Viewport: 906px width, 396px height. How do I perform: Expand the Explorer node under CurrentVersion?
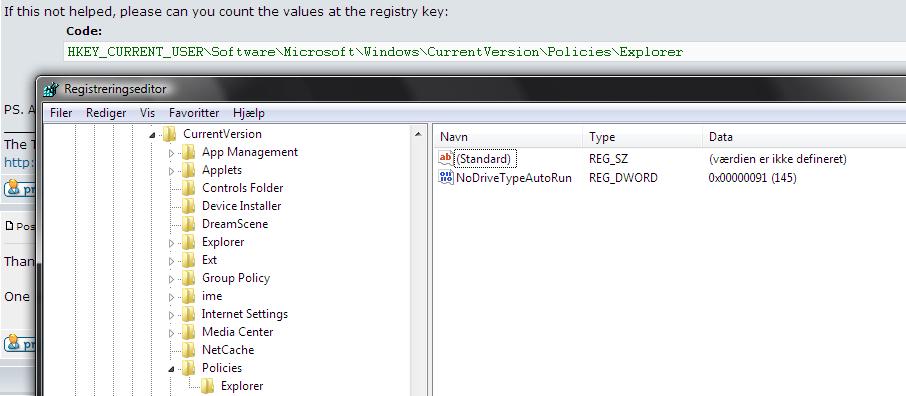coord(171,243)
